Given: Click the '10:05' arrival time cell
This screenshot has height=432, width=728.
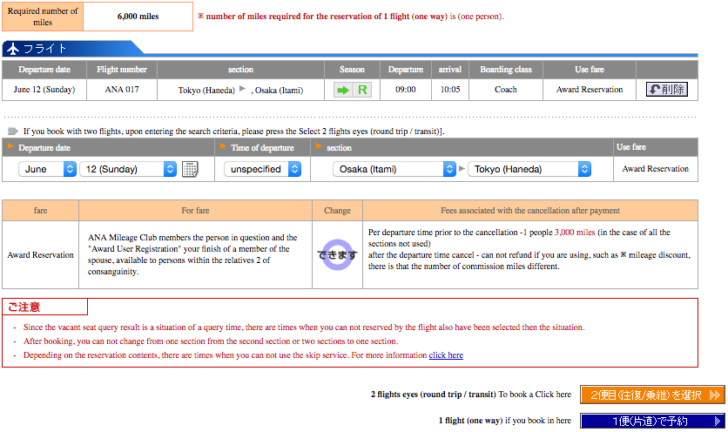Looking at the screenshot, I should pyautogui.click(x=450, y=89).
